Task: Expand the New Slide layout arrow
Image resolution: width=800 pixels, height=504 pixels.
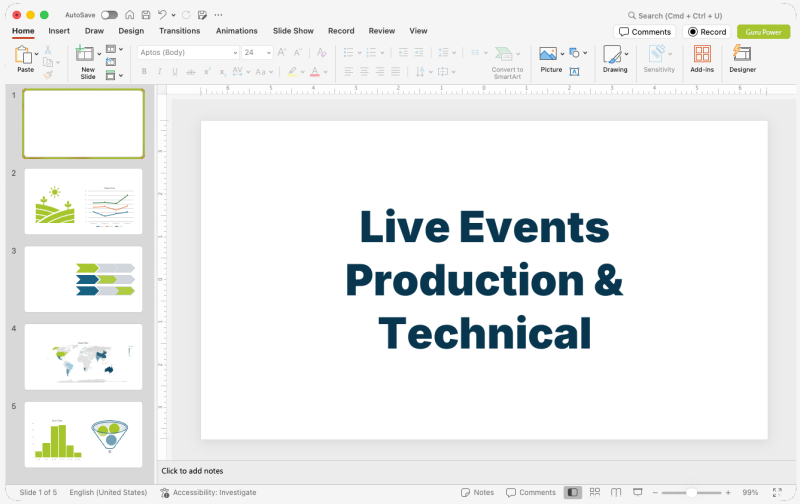Action: (x=99, y=54)
